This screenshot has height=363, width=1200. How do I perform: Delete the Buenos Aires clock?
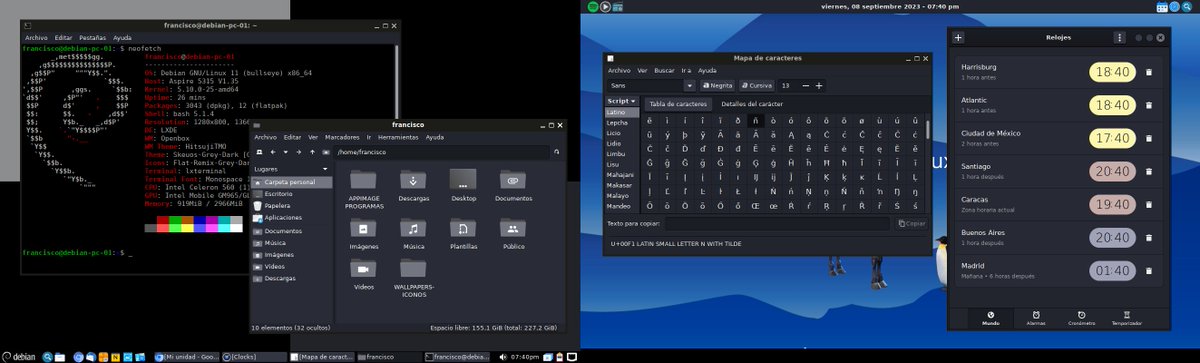point(1149,237)
